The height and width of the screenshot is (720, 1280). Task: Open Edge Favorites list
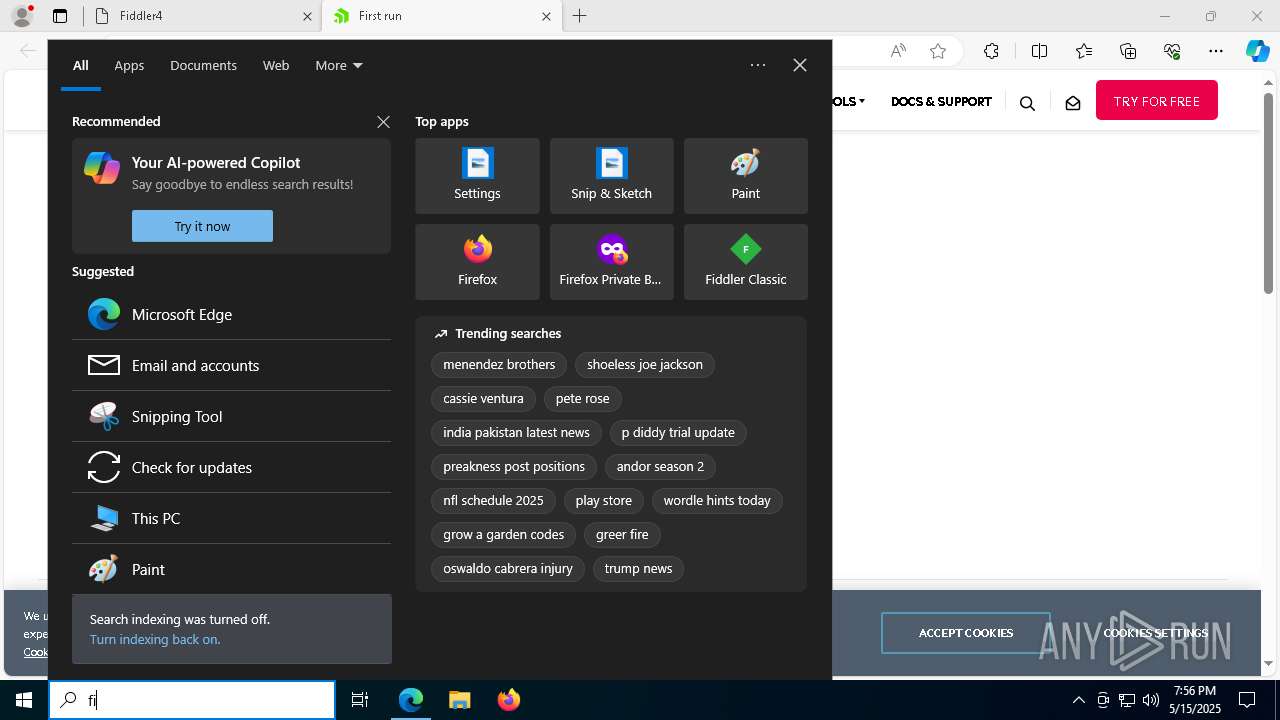1084,51
